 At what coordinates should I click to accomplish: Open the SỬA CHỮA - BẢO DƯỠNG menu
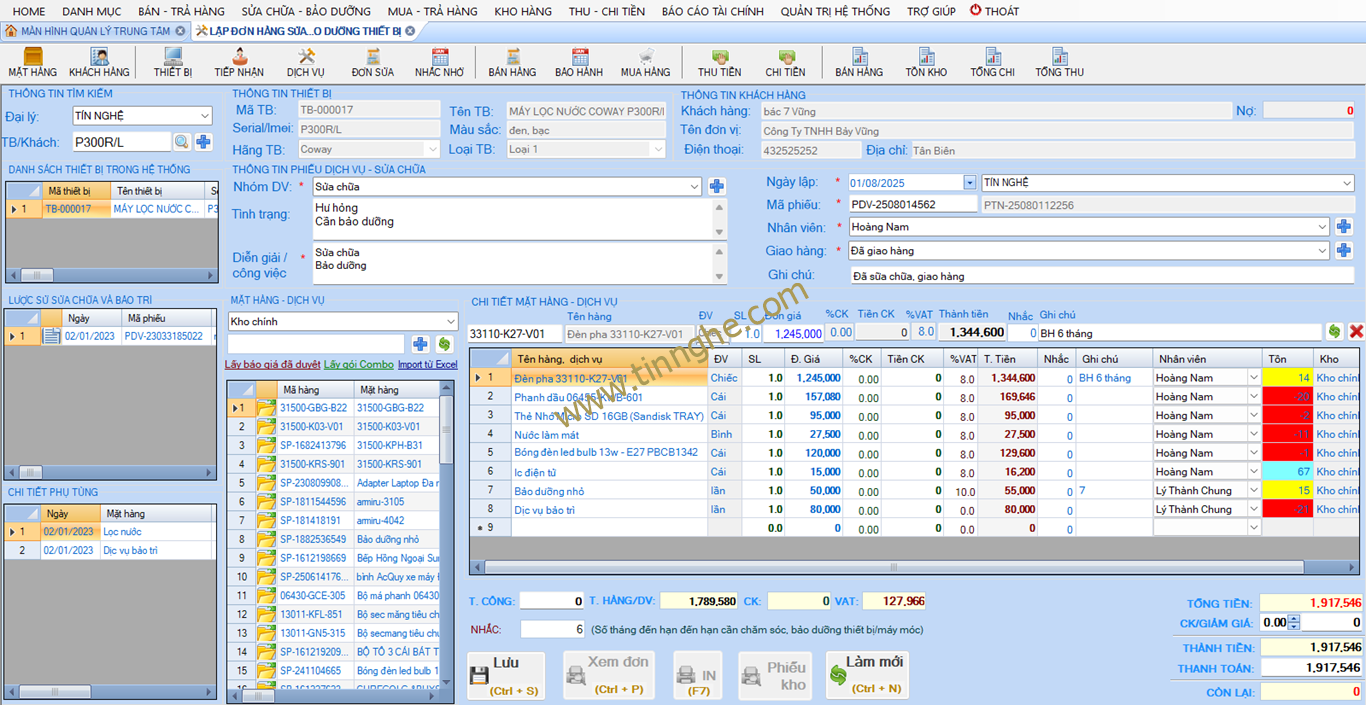(306, 11)
